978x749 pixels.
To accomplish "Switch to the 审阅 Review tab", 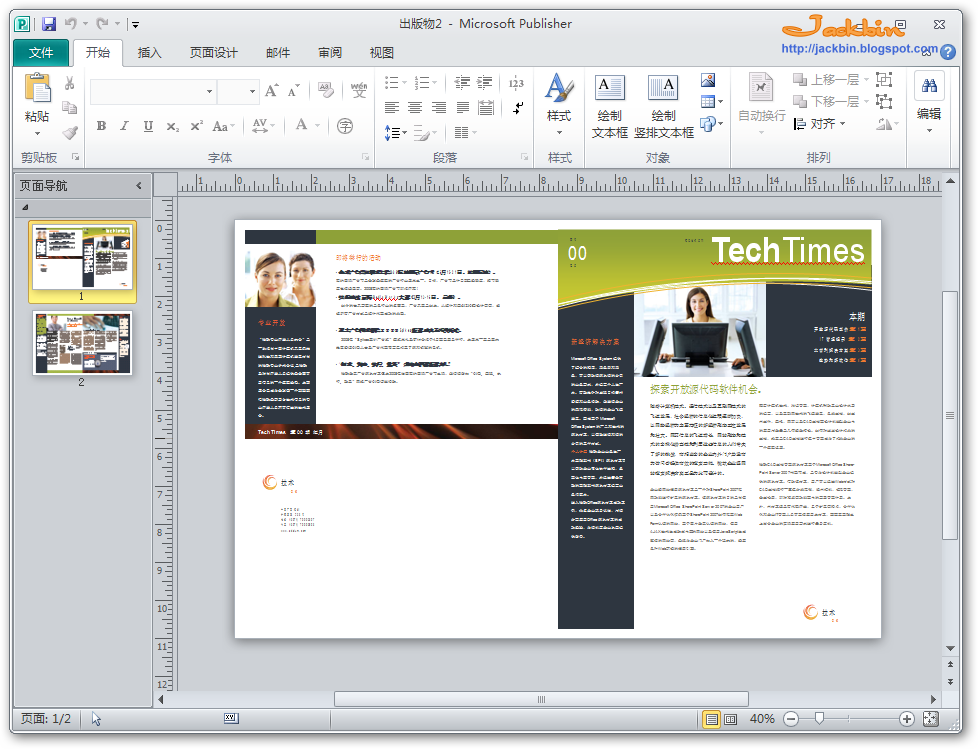I will (329, 53).
